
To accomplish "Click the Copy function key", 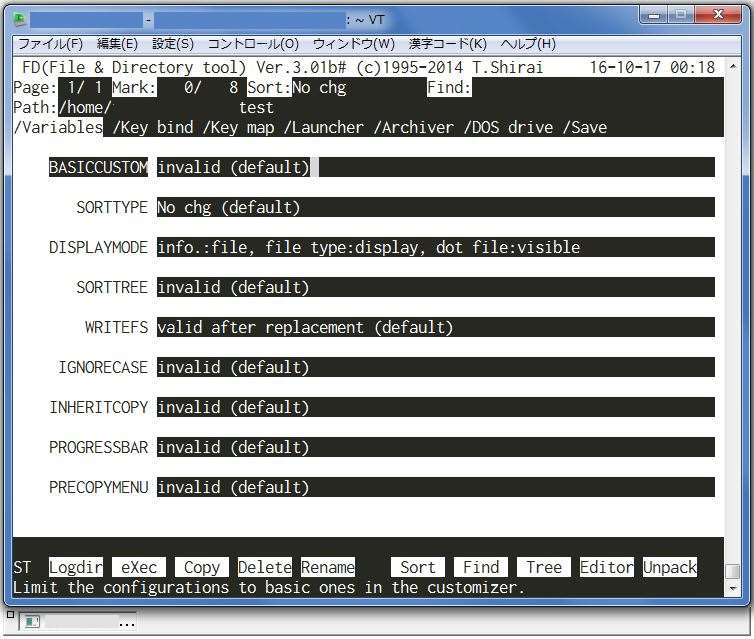I will pos(202,567).
